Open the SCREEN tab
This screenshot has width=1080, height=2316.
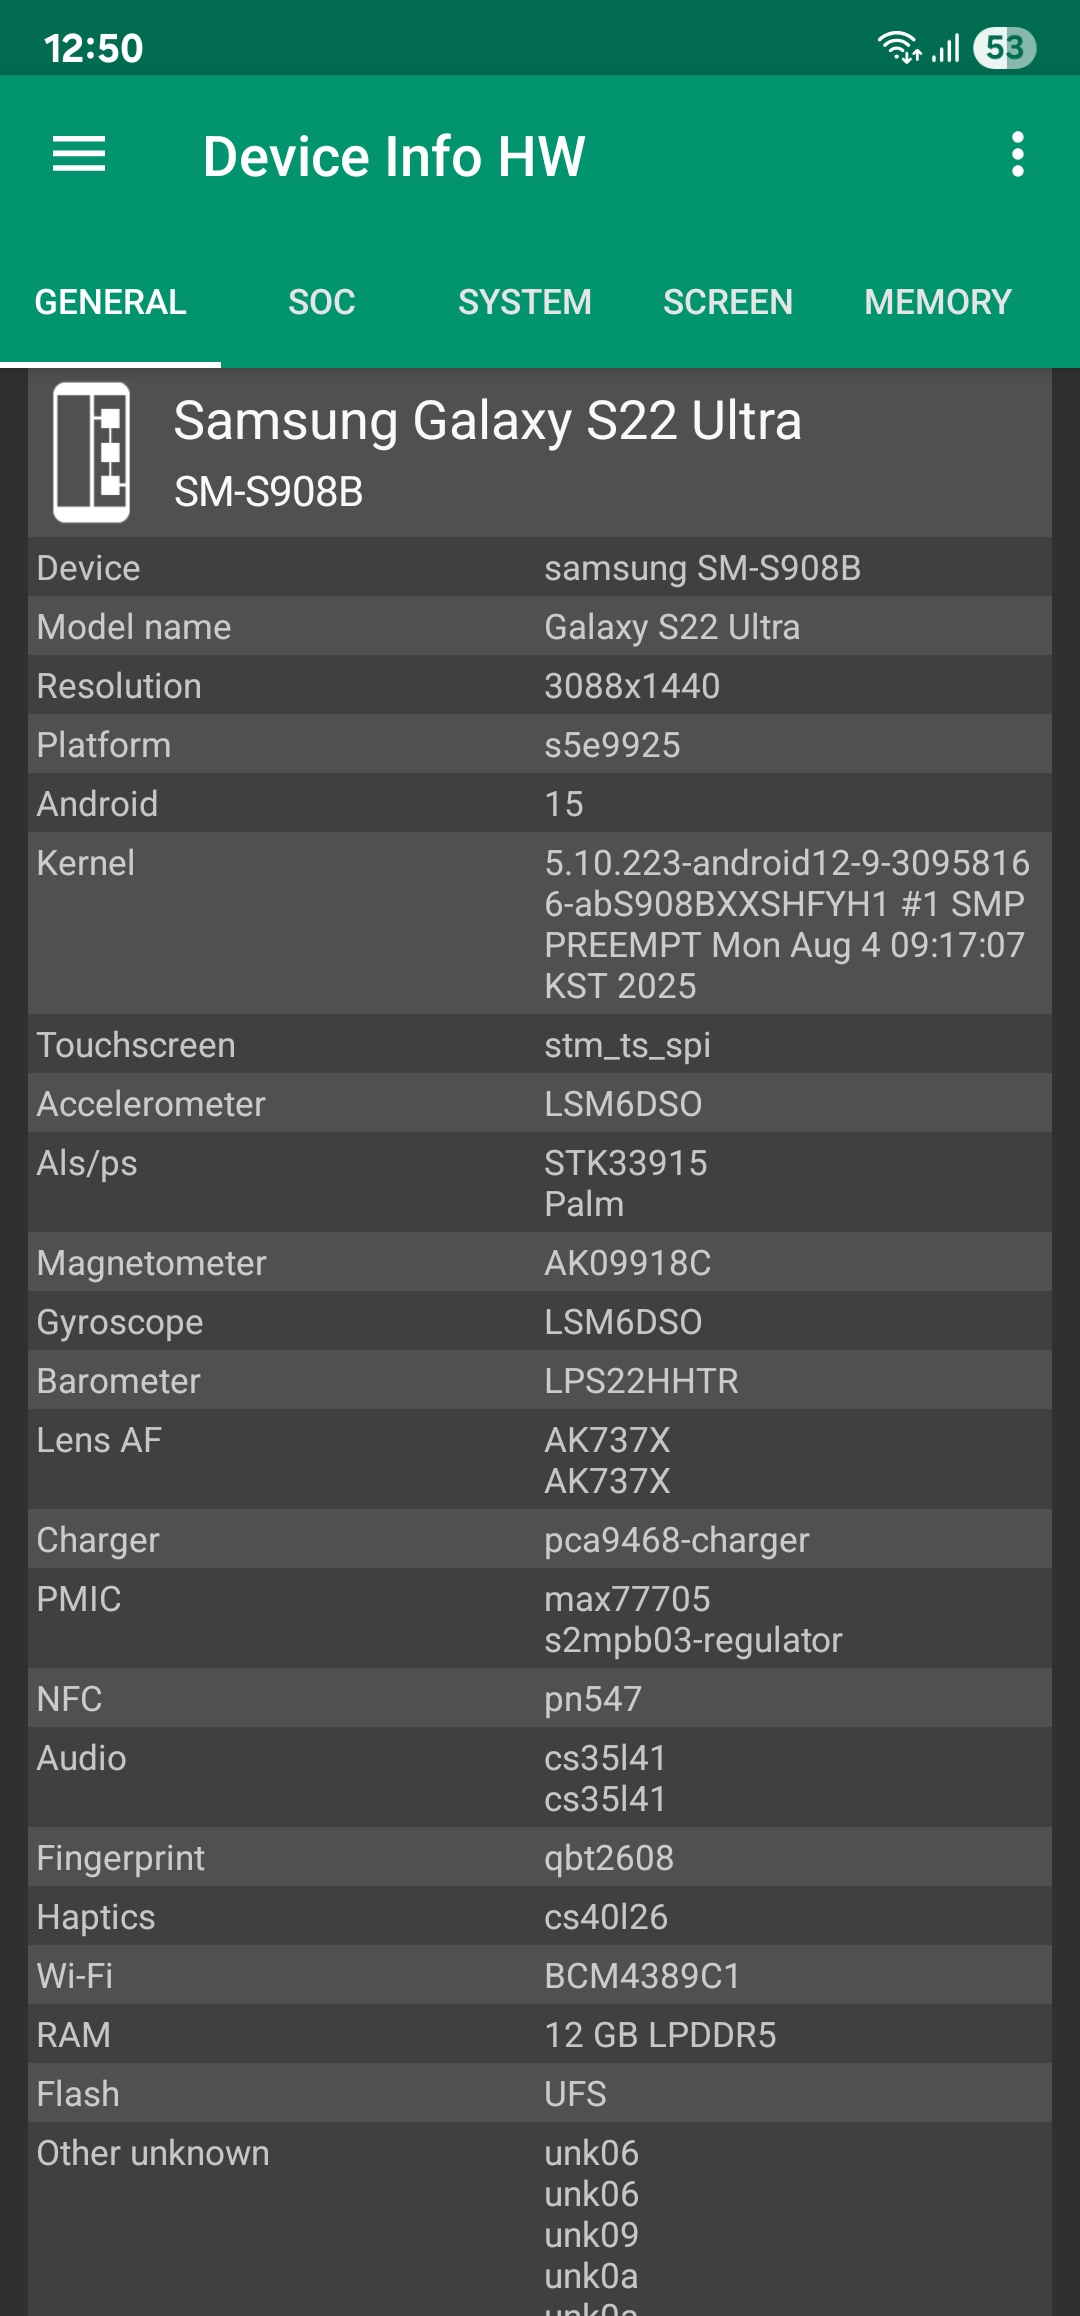tap(728, 302)
